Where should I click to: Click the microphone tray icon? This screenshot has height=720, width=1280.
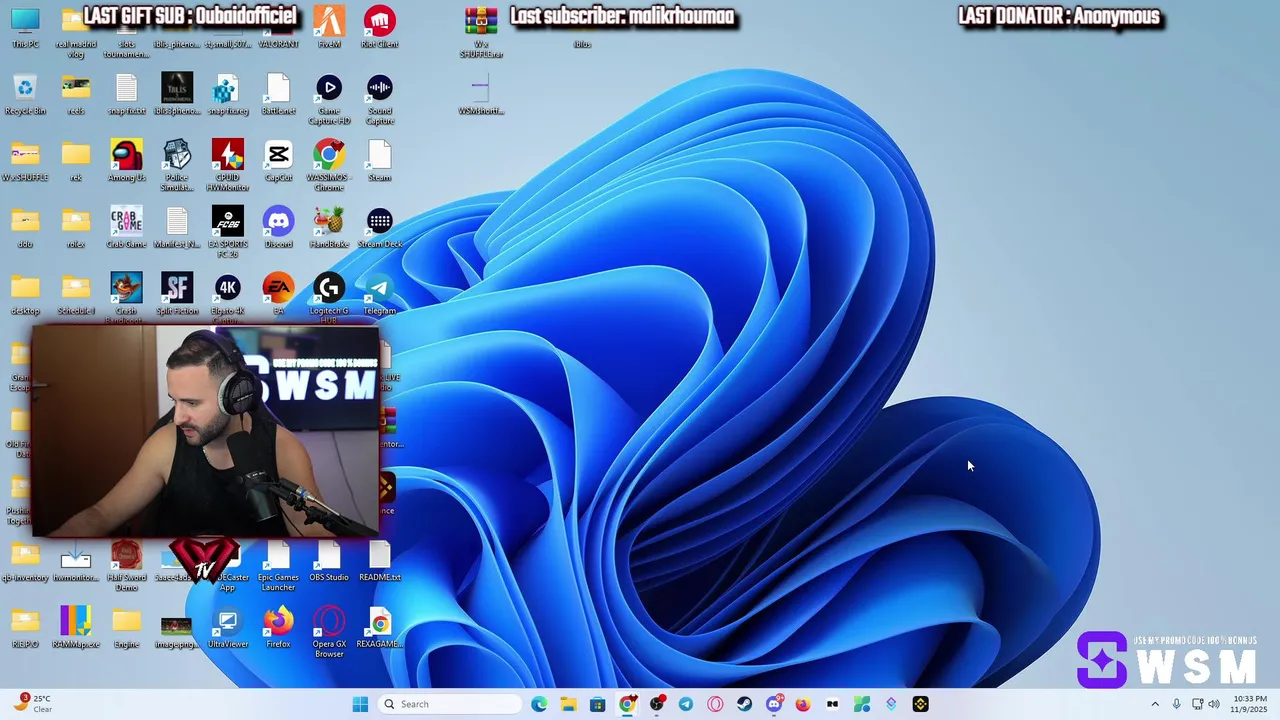pos(1176,704)
